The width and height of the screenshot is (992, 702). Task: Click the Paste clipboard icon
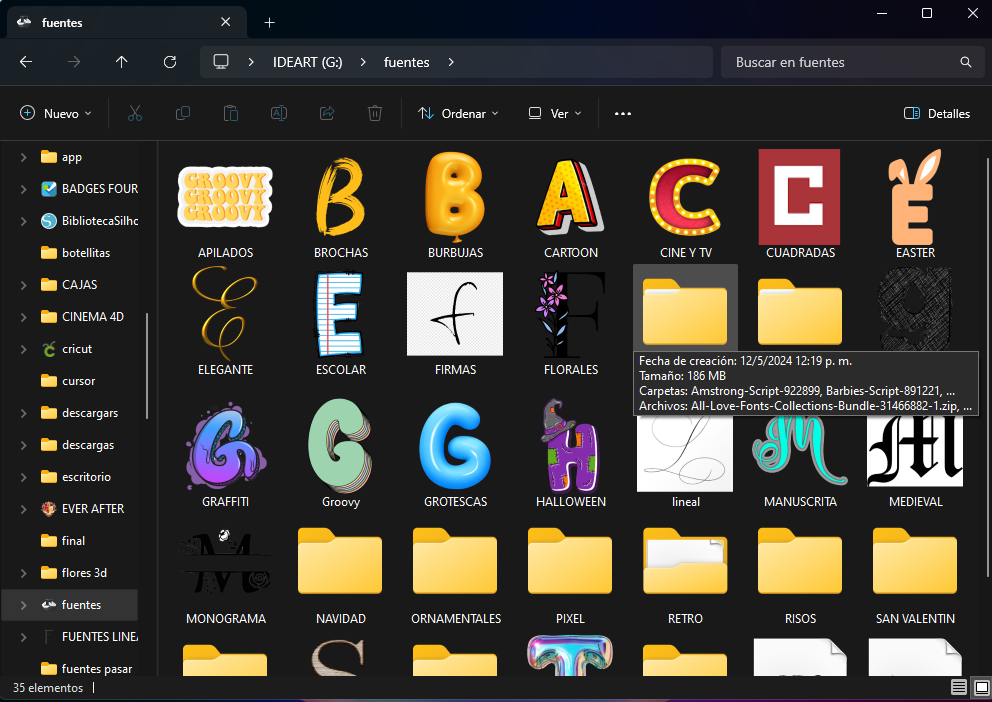[x=231, y=114]
